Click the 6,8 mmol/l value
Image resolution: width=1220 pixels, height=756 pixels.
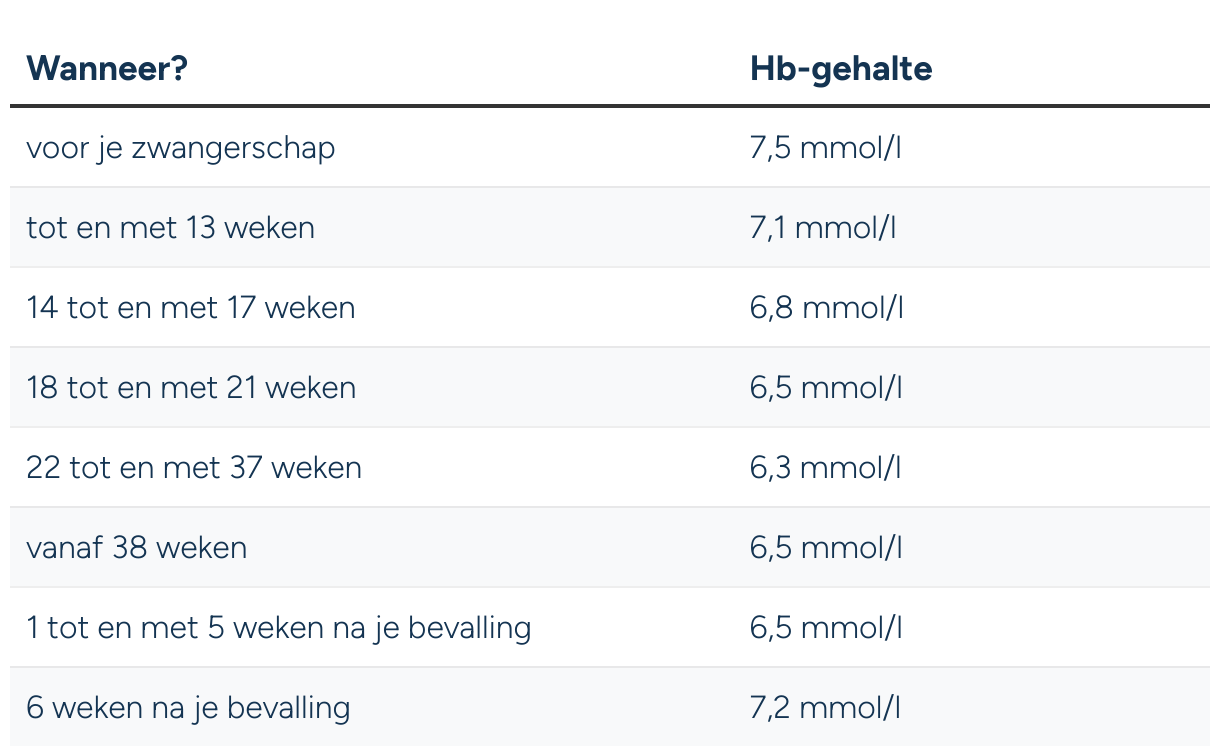pyautogui.click(x=827, y=308)
